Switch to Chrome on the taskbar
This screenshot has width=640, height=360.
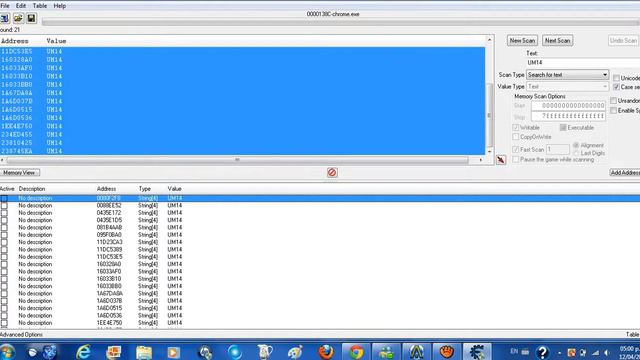coord(356,351)
